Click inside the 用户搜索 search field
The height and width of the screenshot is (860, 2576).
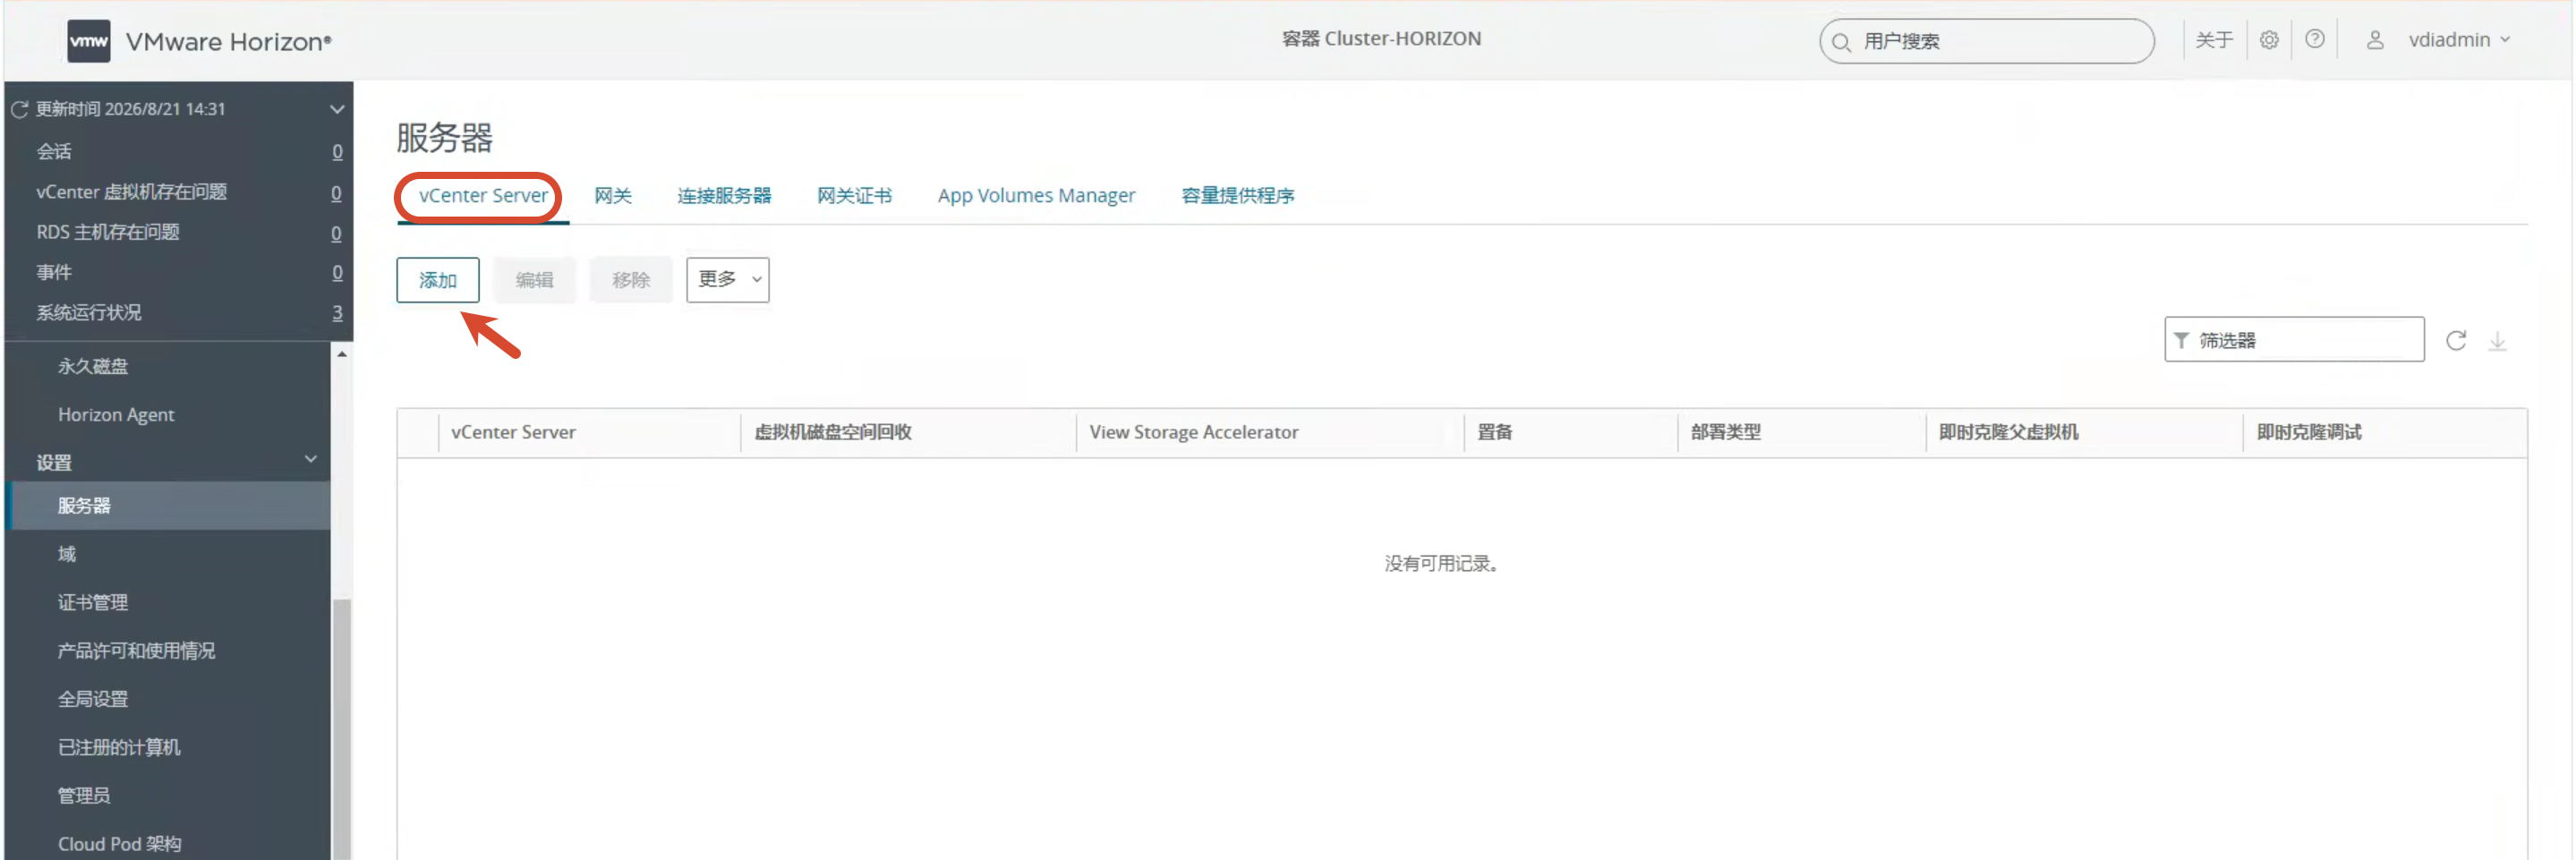coord(1986,42)
